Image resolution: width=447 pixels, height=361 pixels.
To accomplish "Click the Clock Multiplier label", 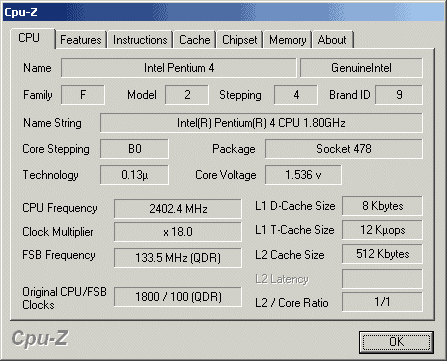I will (x=58, y=232).
